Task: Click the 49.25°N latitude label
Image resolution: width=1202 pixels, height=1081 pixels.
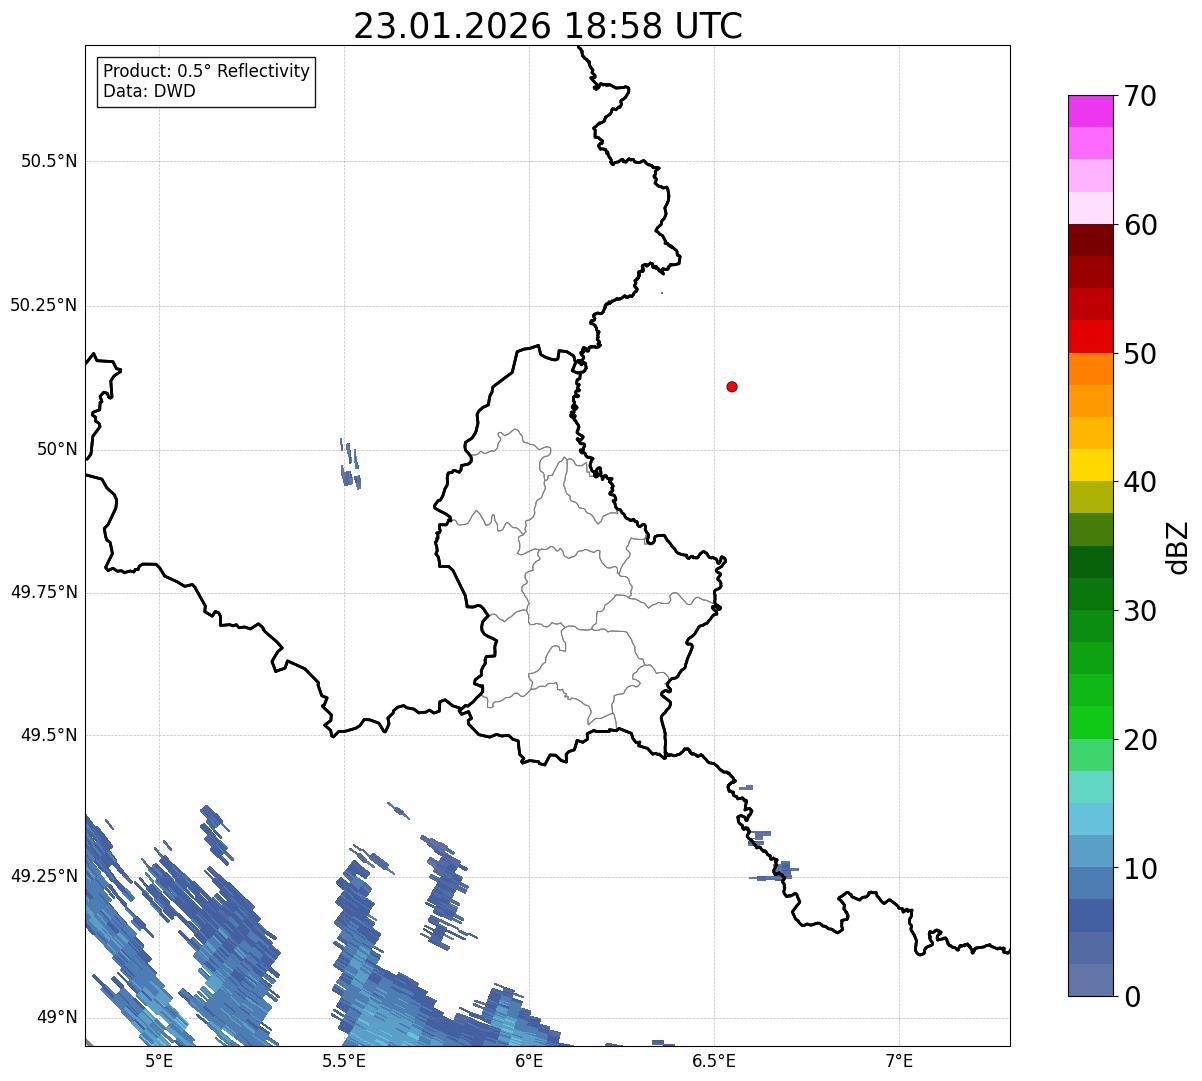Action: pos(44,876)
